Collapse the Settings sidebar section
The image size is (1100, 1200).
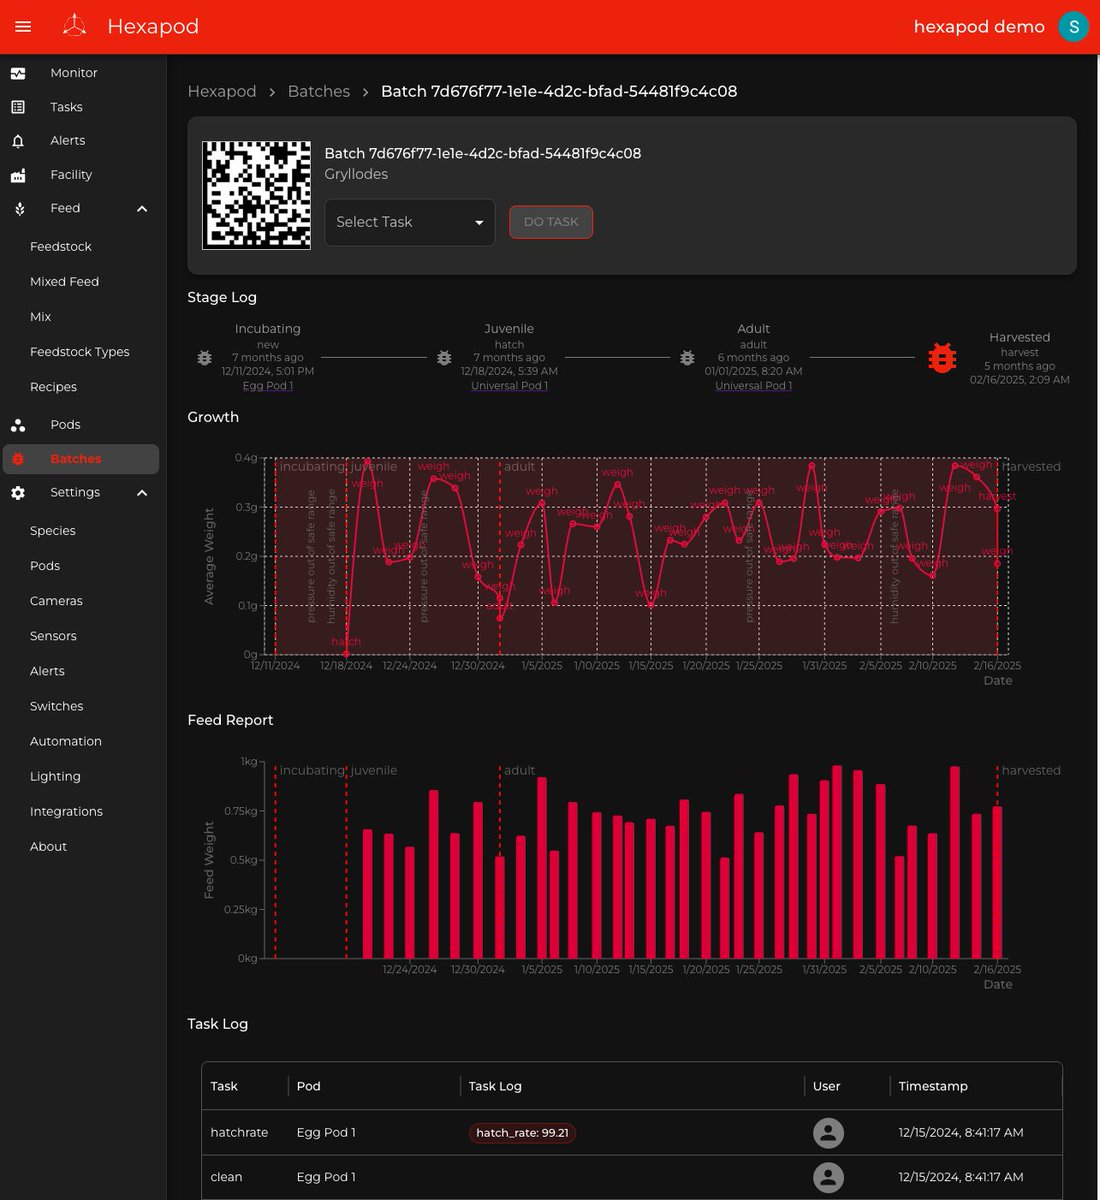142,493
